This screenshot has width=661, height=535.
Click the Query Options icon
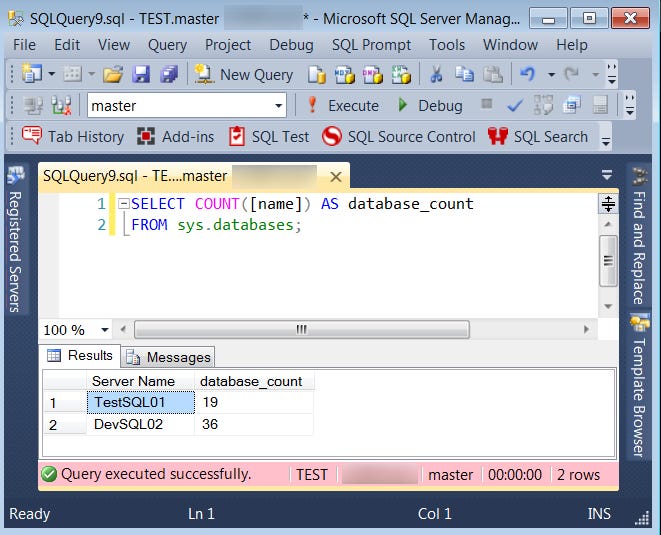click(x=571, y=105)
